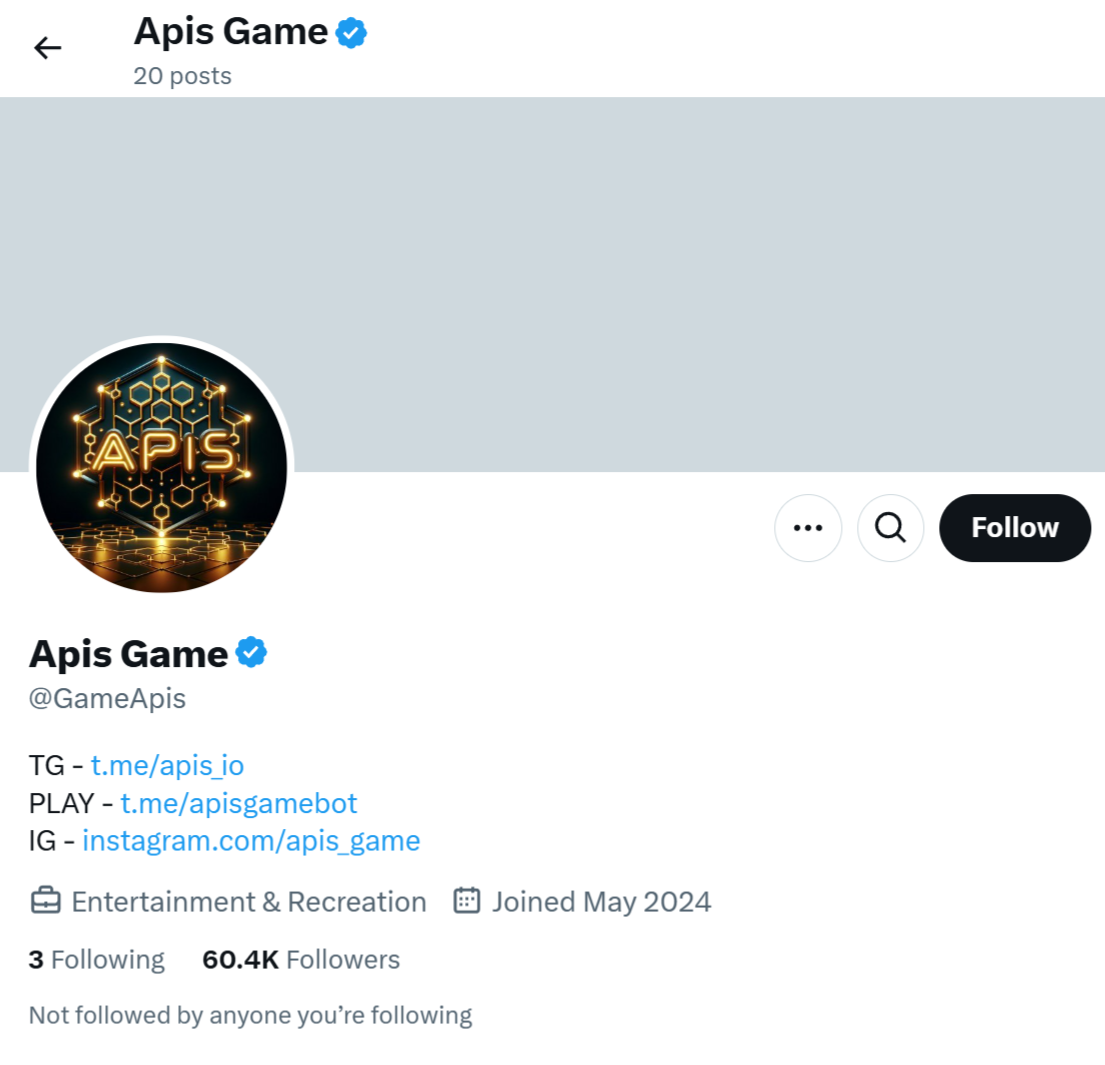Click the Not followed by anyone text
The width and height of the screenshot is (1105, 1065).
tap(250, 1014)
